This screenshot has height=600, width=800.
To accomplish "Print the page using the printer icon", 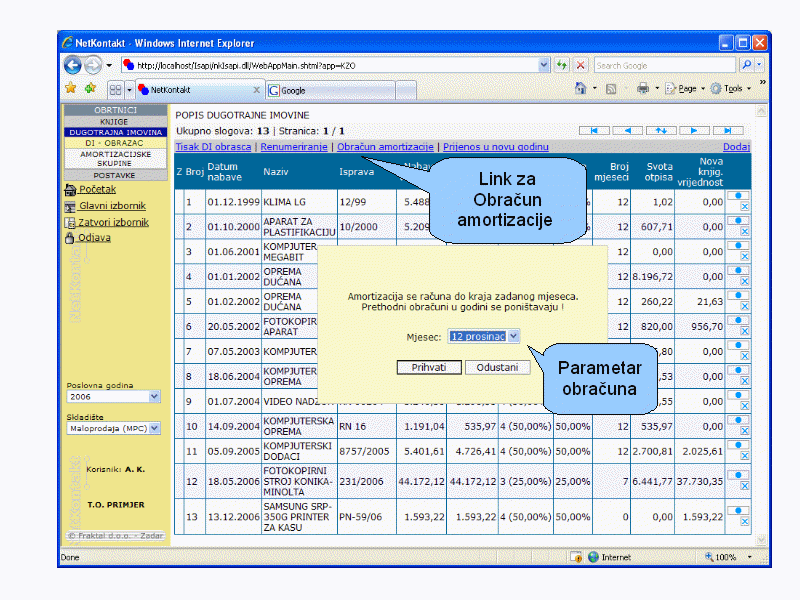I will click(x=643, y=89).
